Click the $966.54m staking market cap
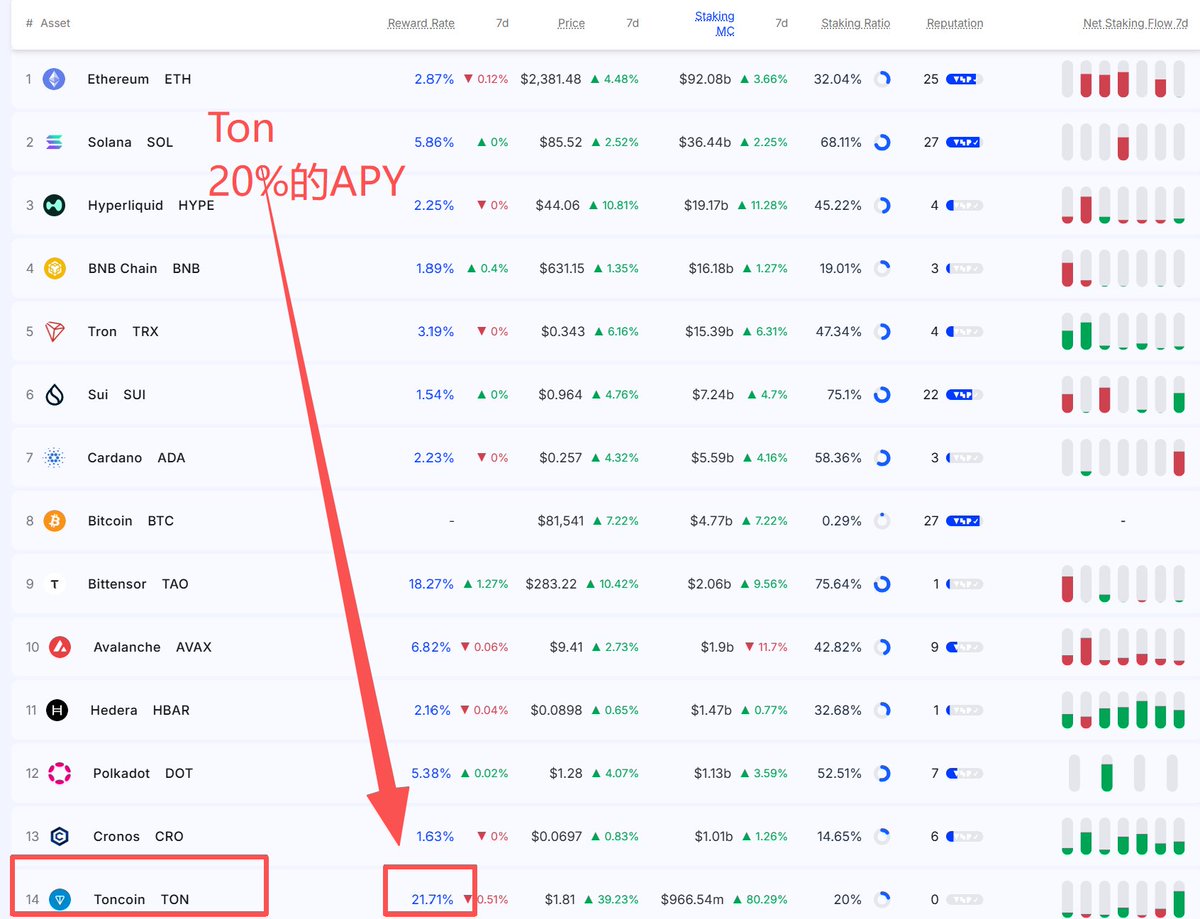Screen dimensions: 1200x919 tap(693, 899)
